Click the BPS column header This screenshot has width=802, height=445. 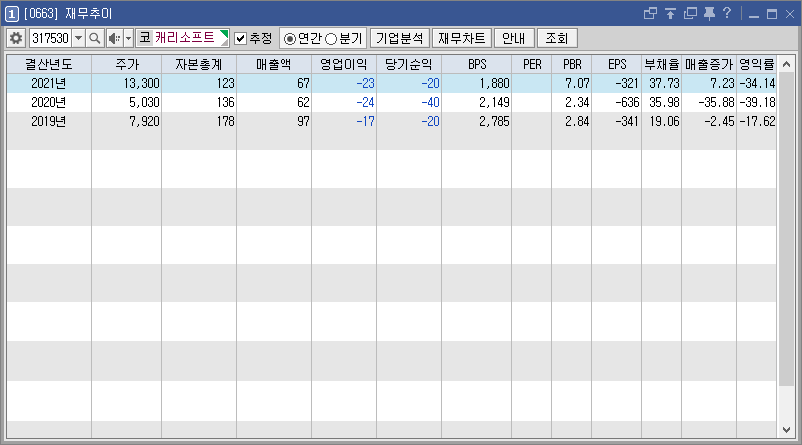(x=477, y=64)
